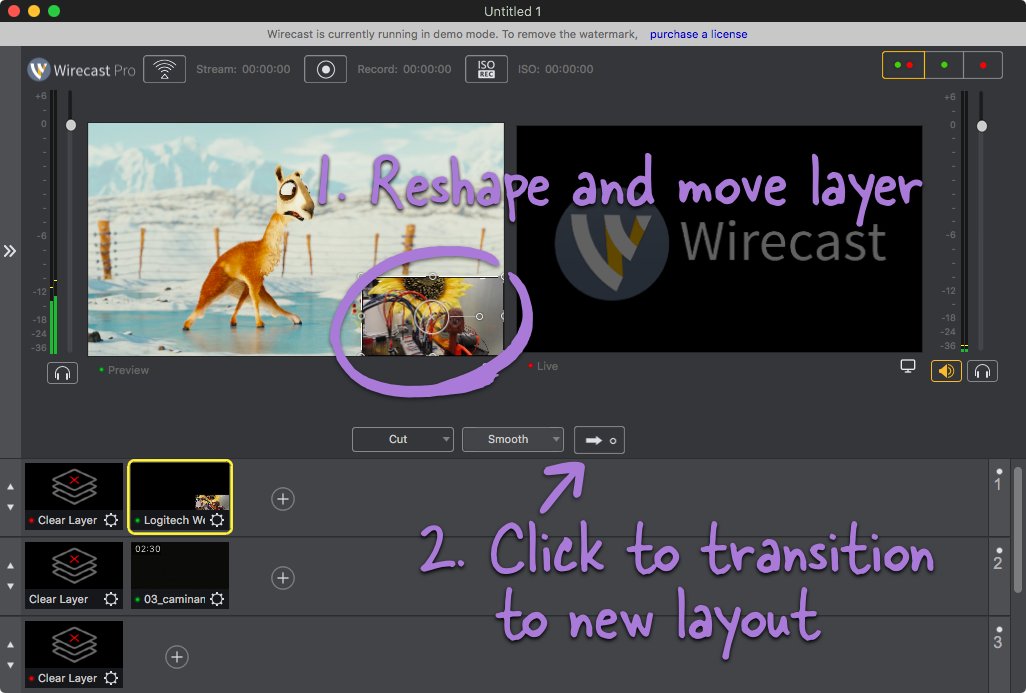Show both preview and live layout
Image resolution: width=1026 pixels, height=693 pixels.
(x=903, y=65)
